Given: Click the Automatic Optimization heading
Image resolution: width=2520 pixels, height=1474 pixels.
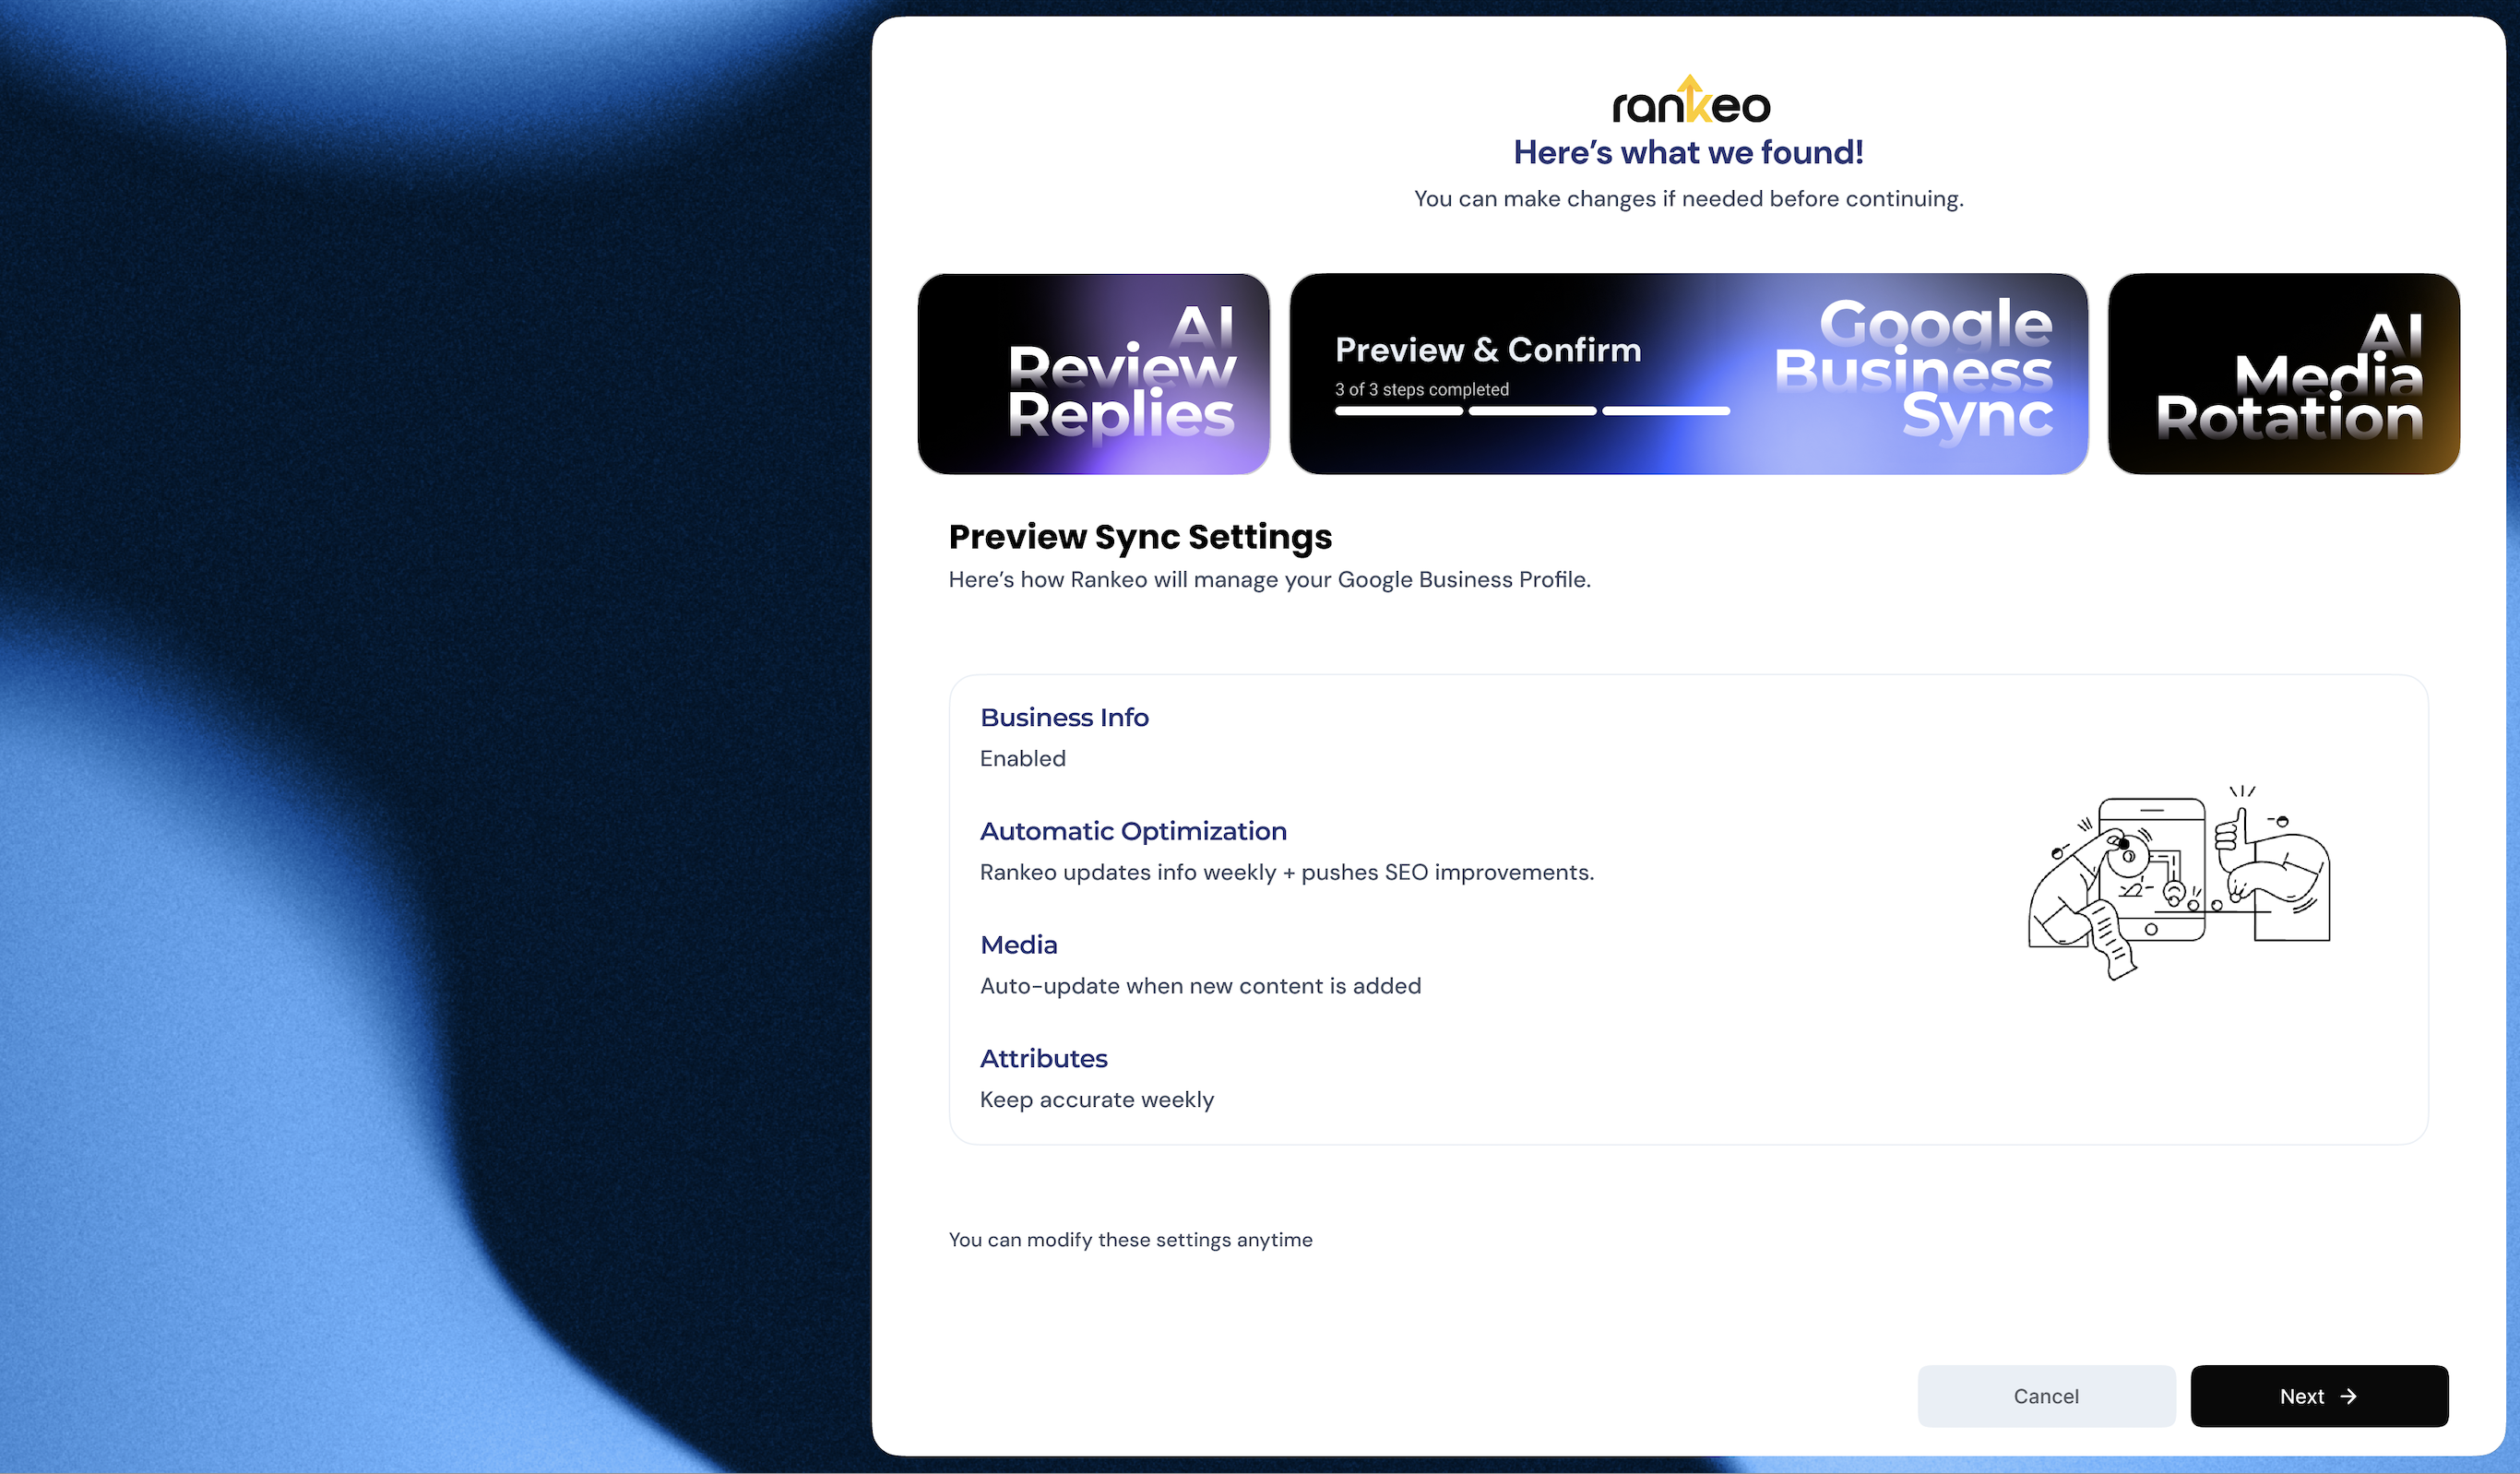Looking at the screenshot, I should click(1133, 831).
